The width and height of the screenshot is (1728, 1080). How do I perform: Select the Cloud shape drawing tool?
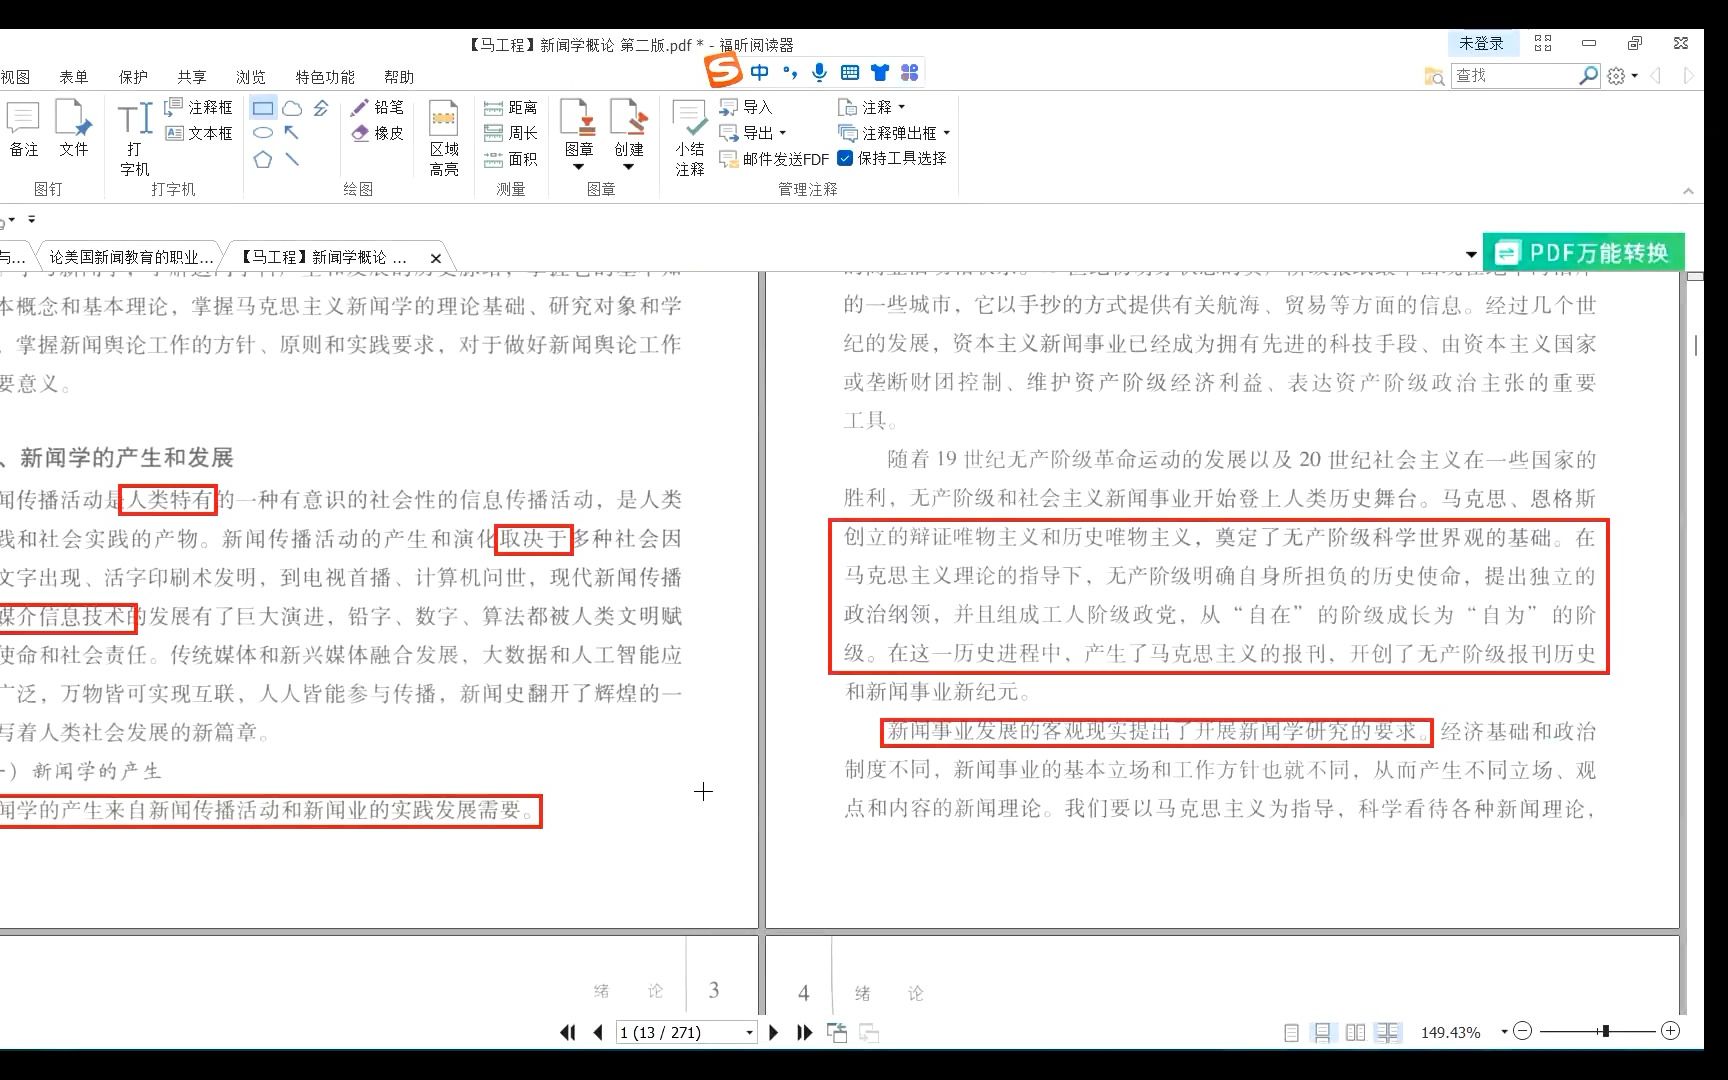click(292, 108)
